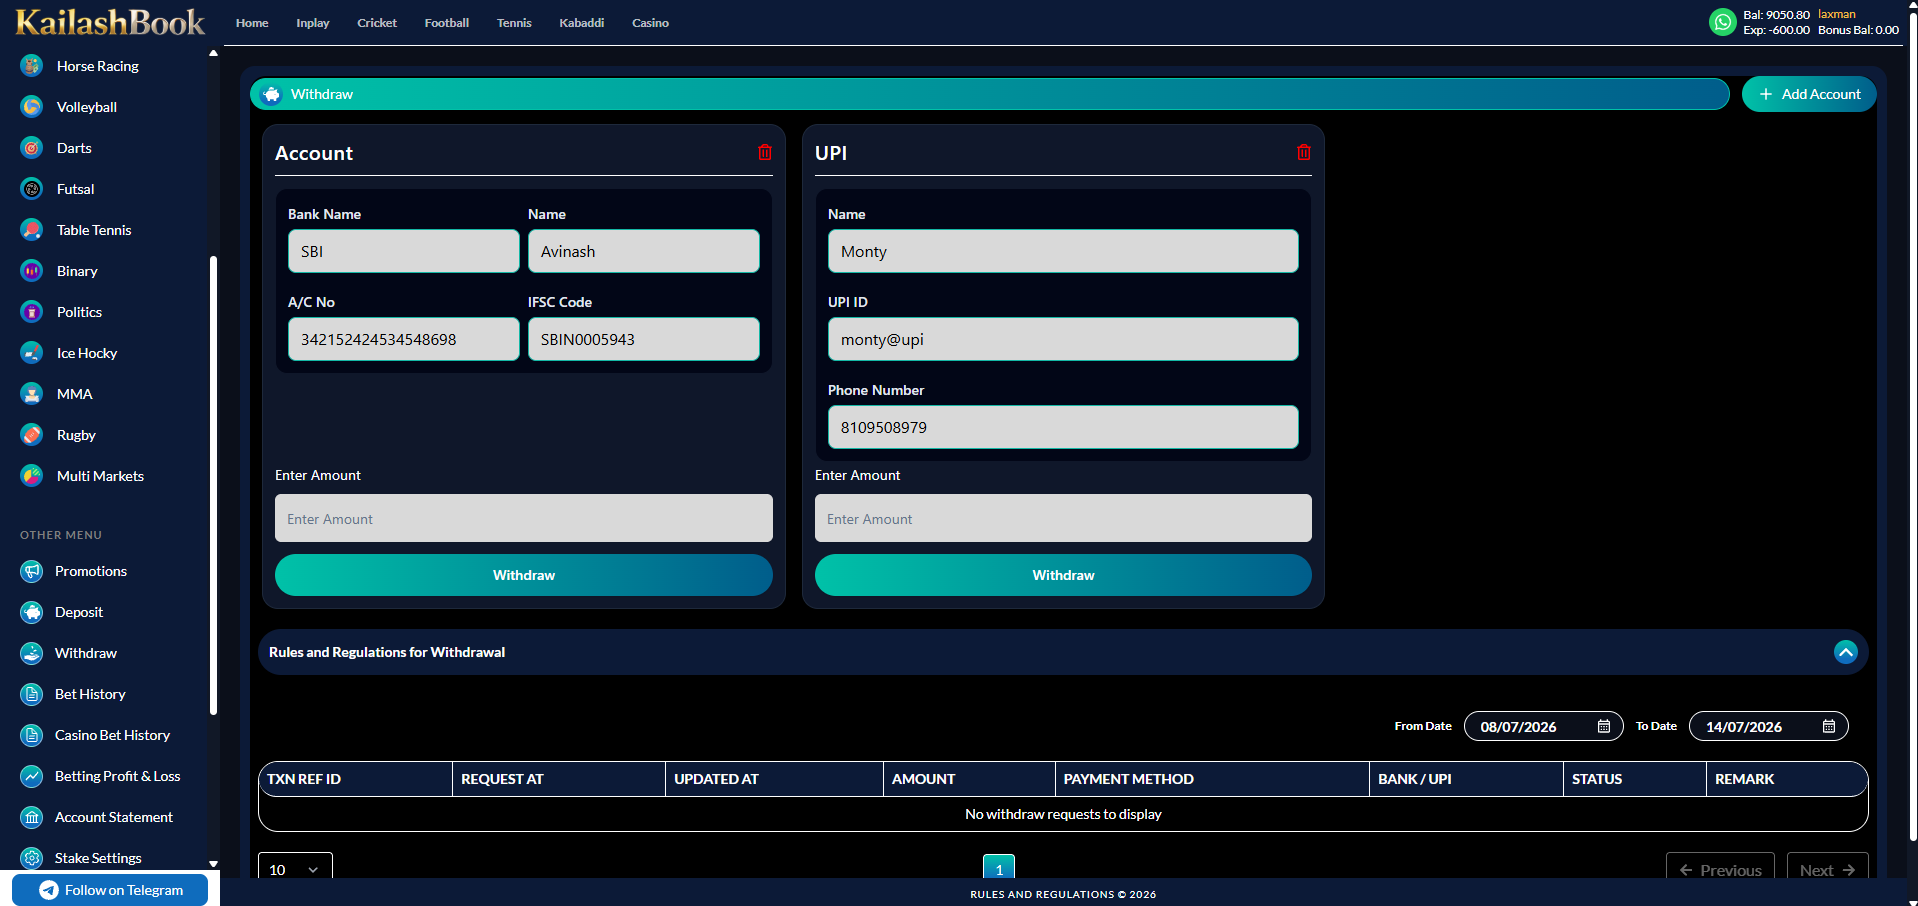Delete the bank Account card with trash icon
This screenshot has height=906, width=1918.
coord(765,152)
